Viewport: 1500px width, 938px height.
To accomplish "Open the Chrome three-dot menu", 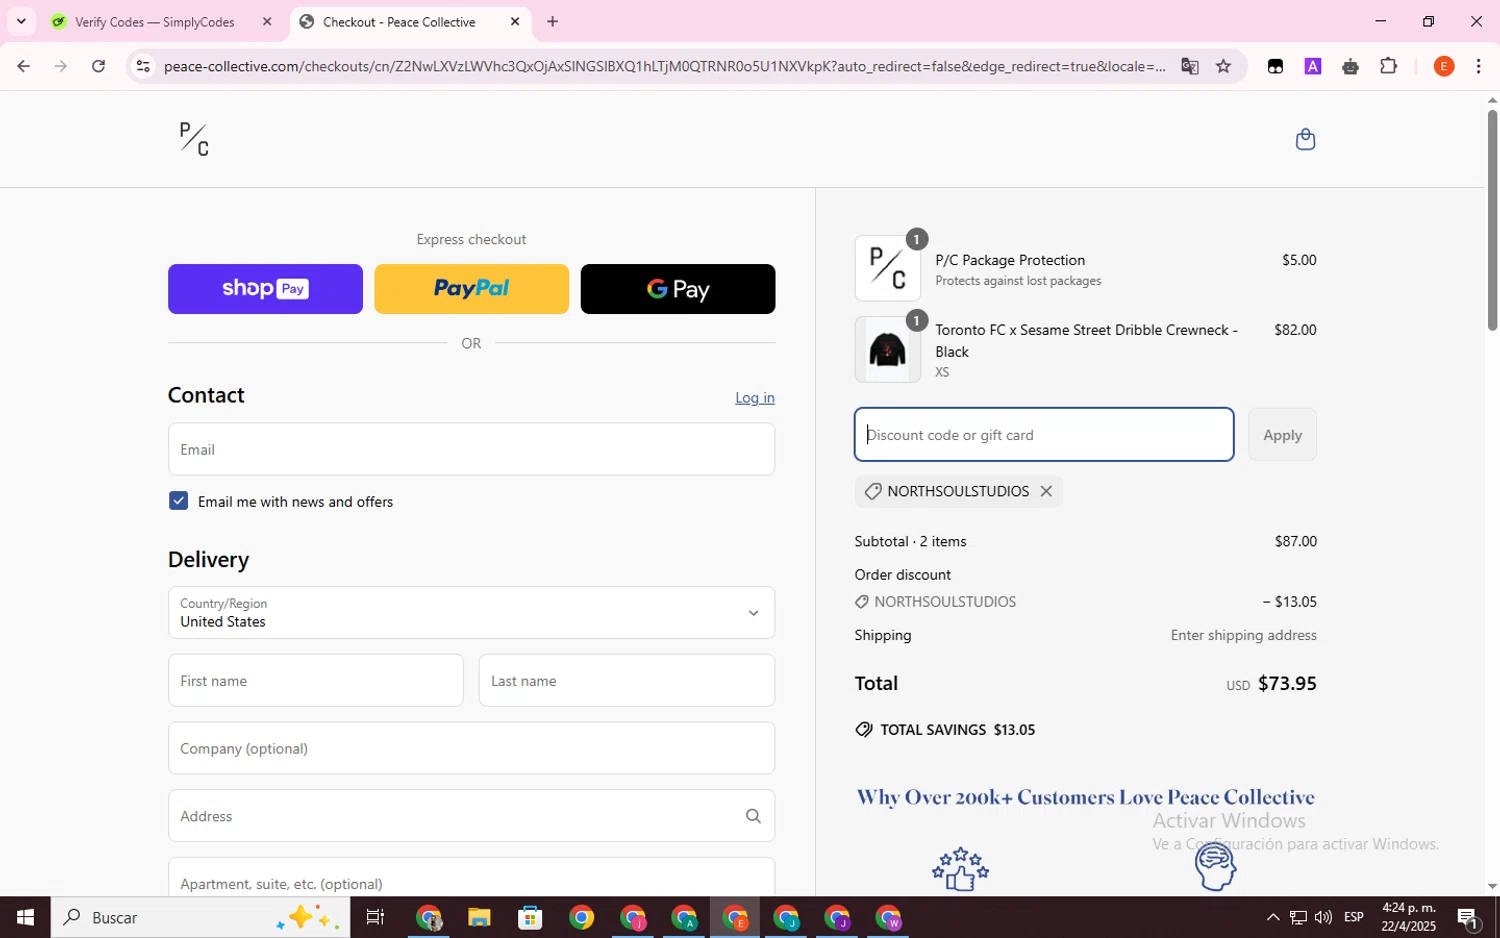I will [x=1478, y=66].
